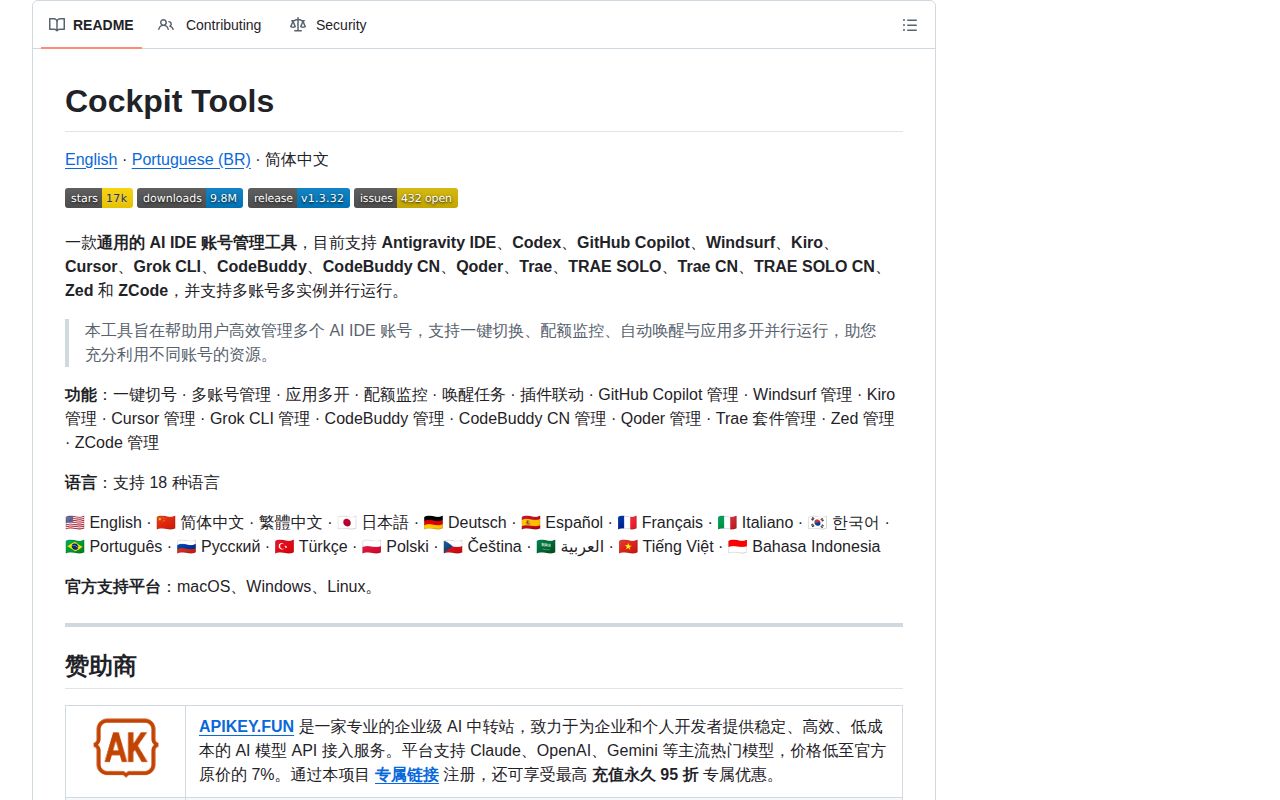Click the AK sponsor logo
The image size is (1280, 800).
[126, 747]
